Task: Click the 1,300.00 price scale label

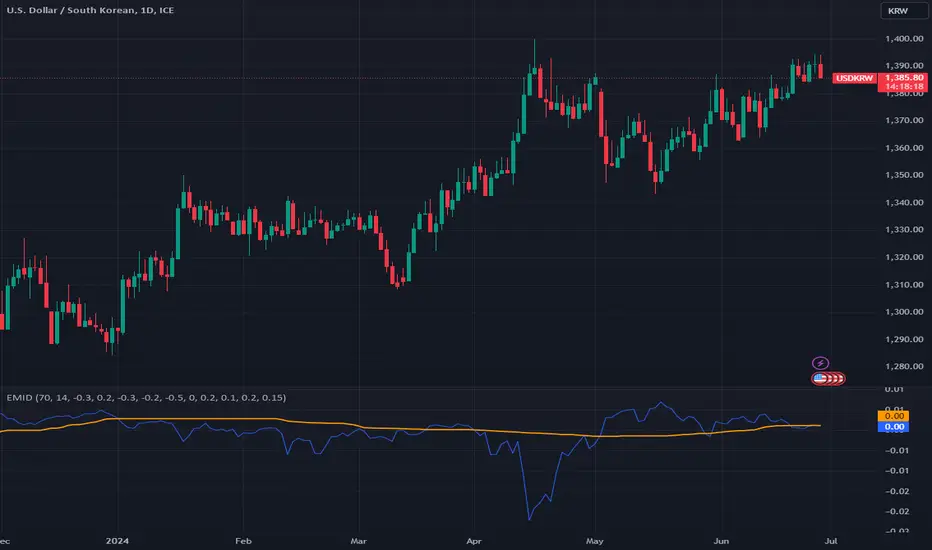Action: [904, 312]
